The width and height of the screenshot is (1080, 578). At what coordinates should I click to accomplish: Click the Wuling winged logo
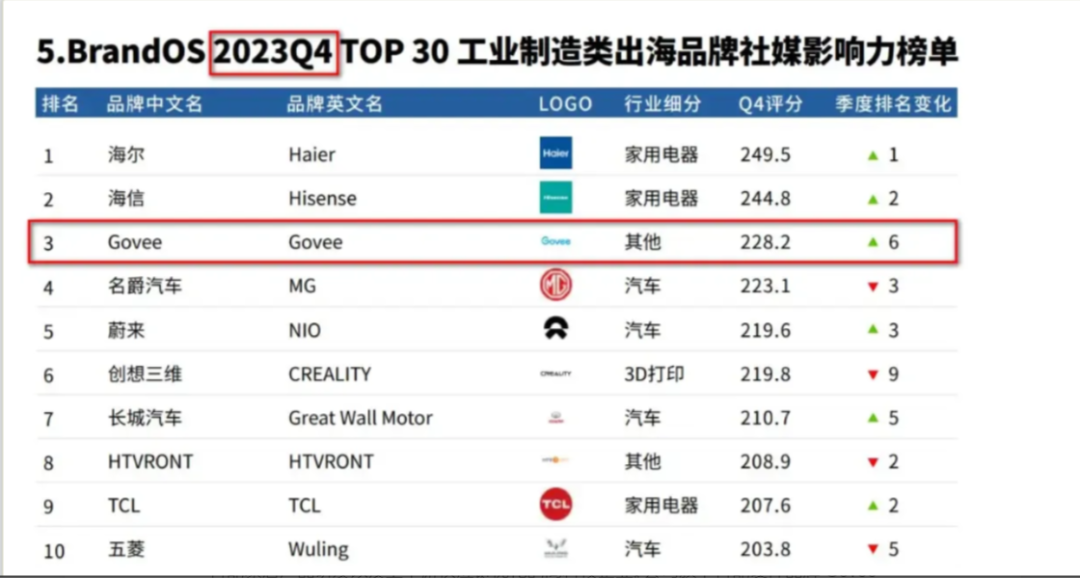click(x=554, y=548)
